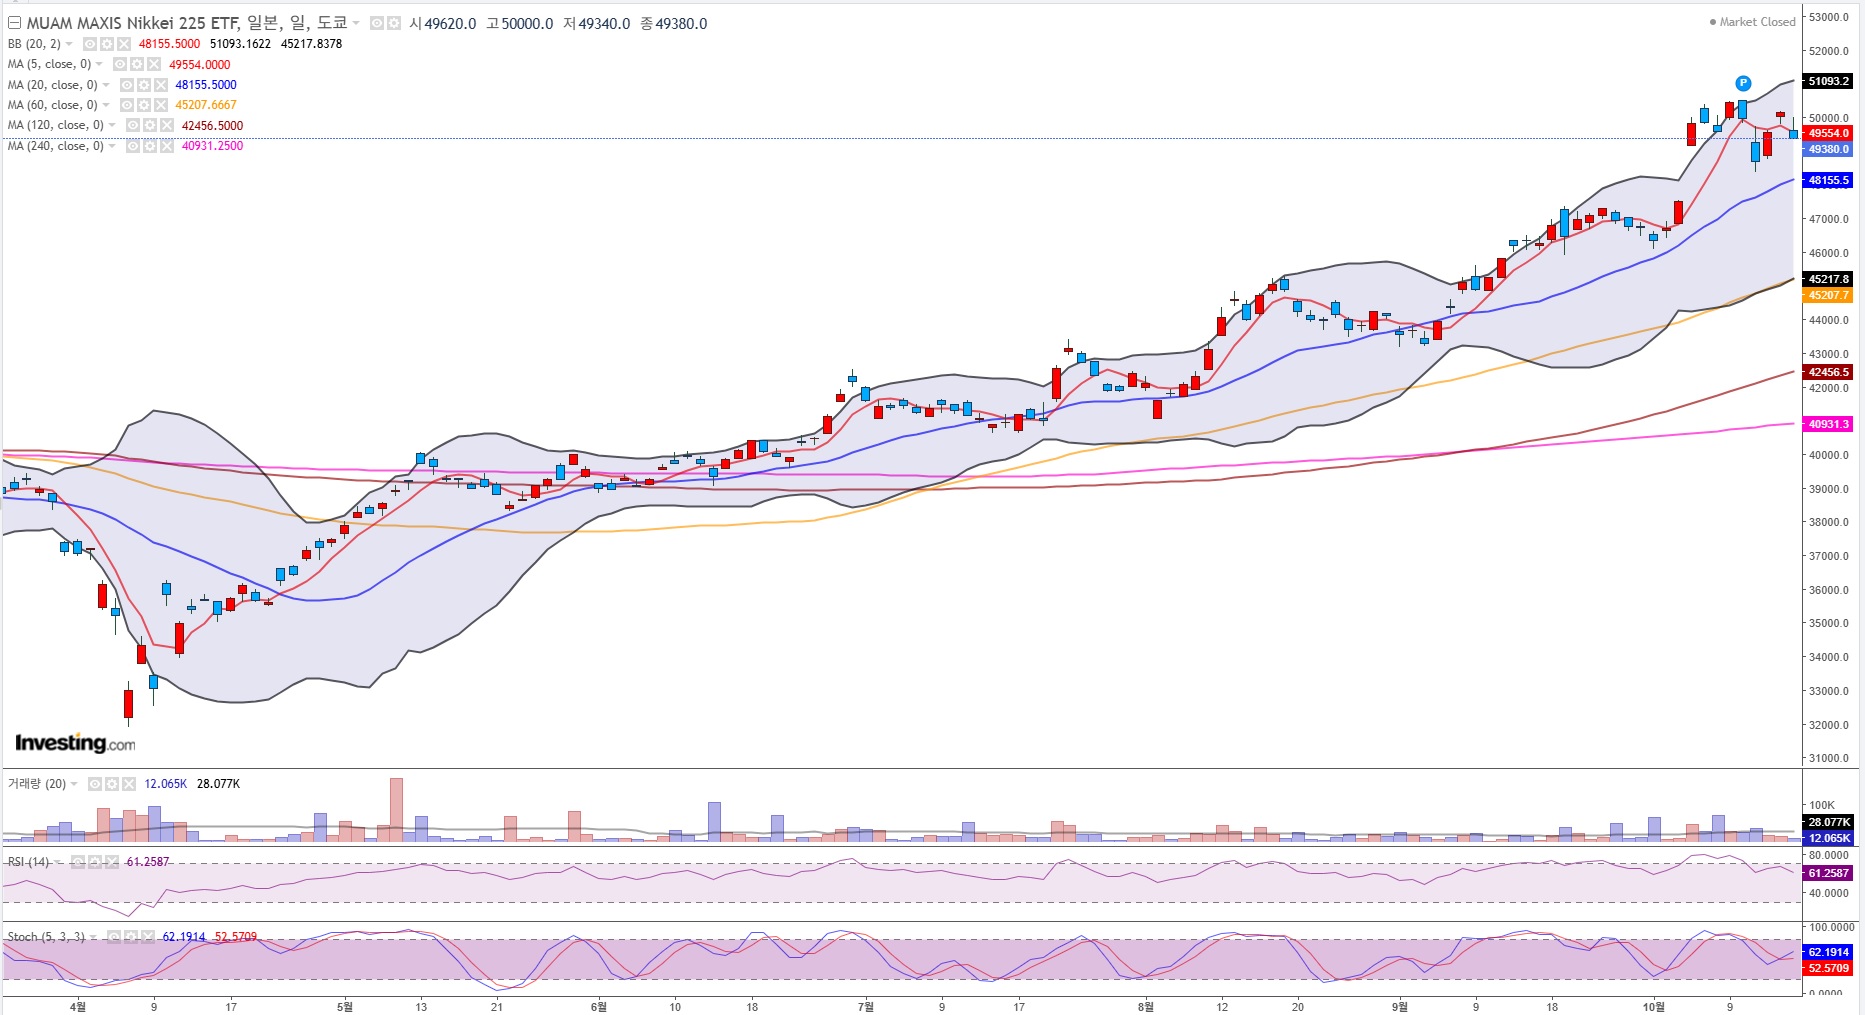Remove the MA (20, close, 0) indicator

(x=160, y=85)
